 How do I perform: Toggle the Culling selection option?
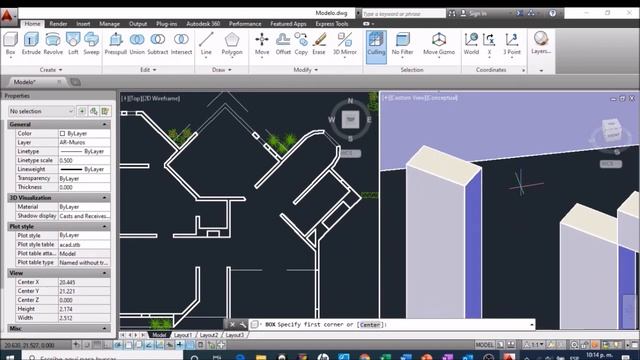coord(376,46)
